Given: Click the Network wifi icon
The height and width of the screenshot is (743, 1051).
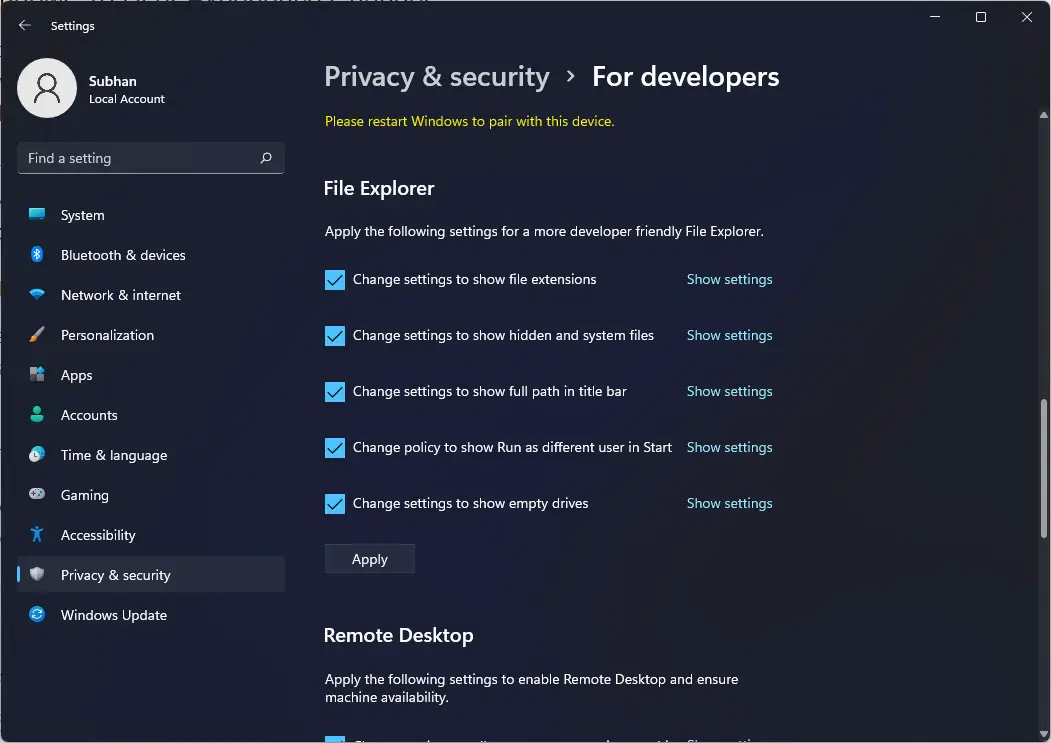Looking at the screenshot, I should click(x=37, y=294).
